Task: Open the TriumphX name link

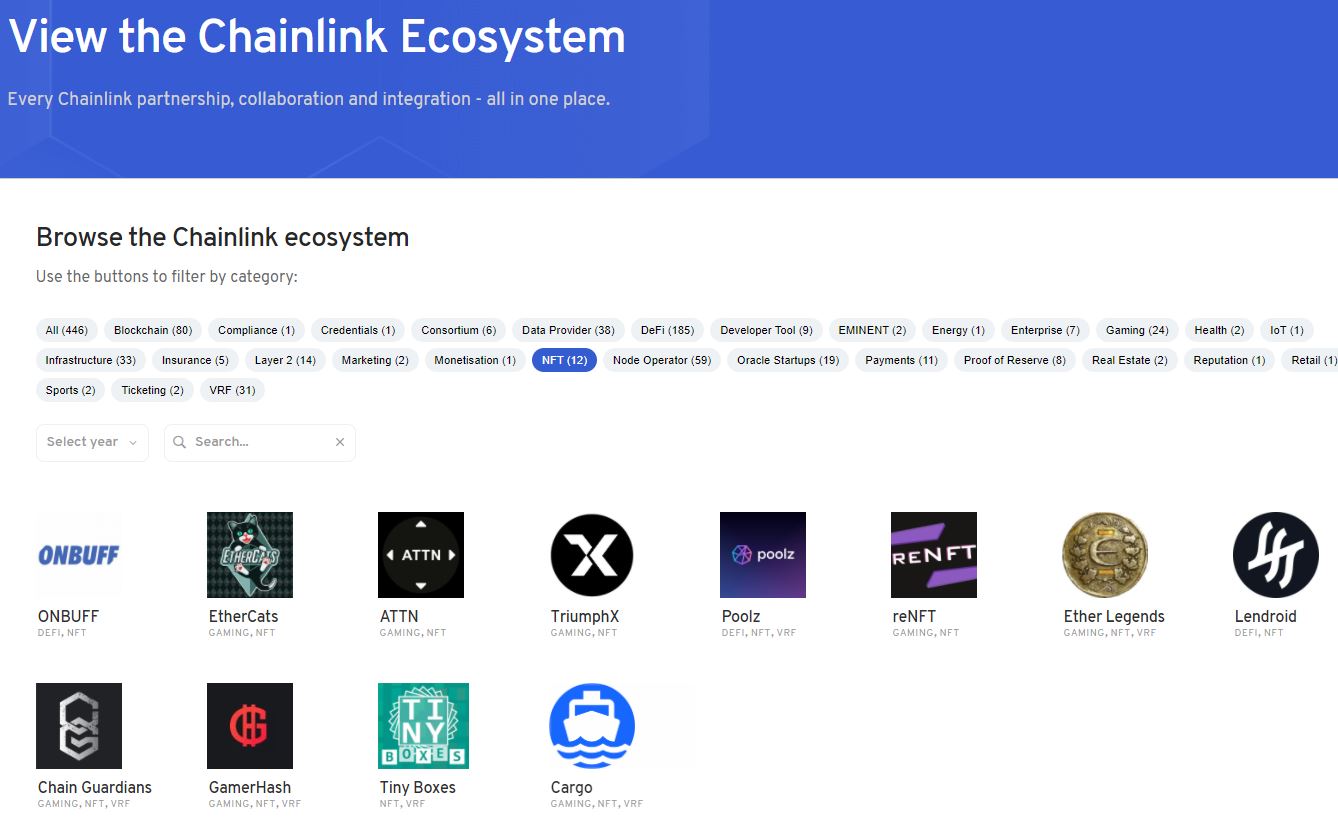Action: (585, 616)
